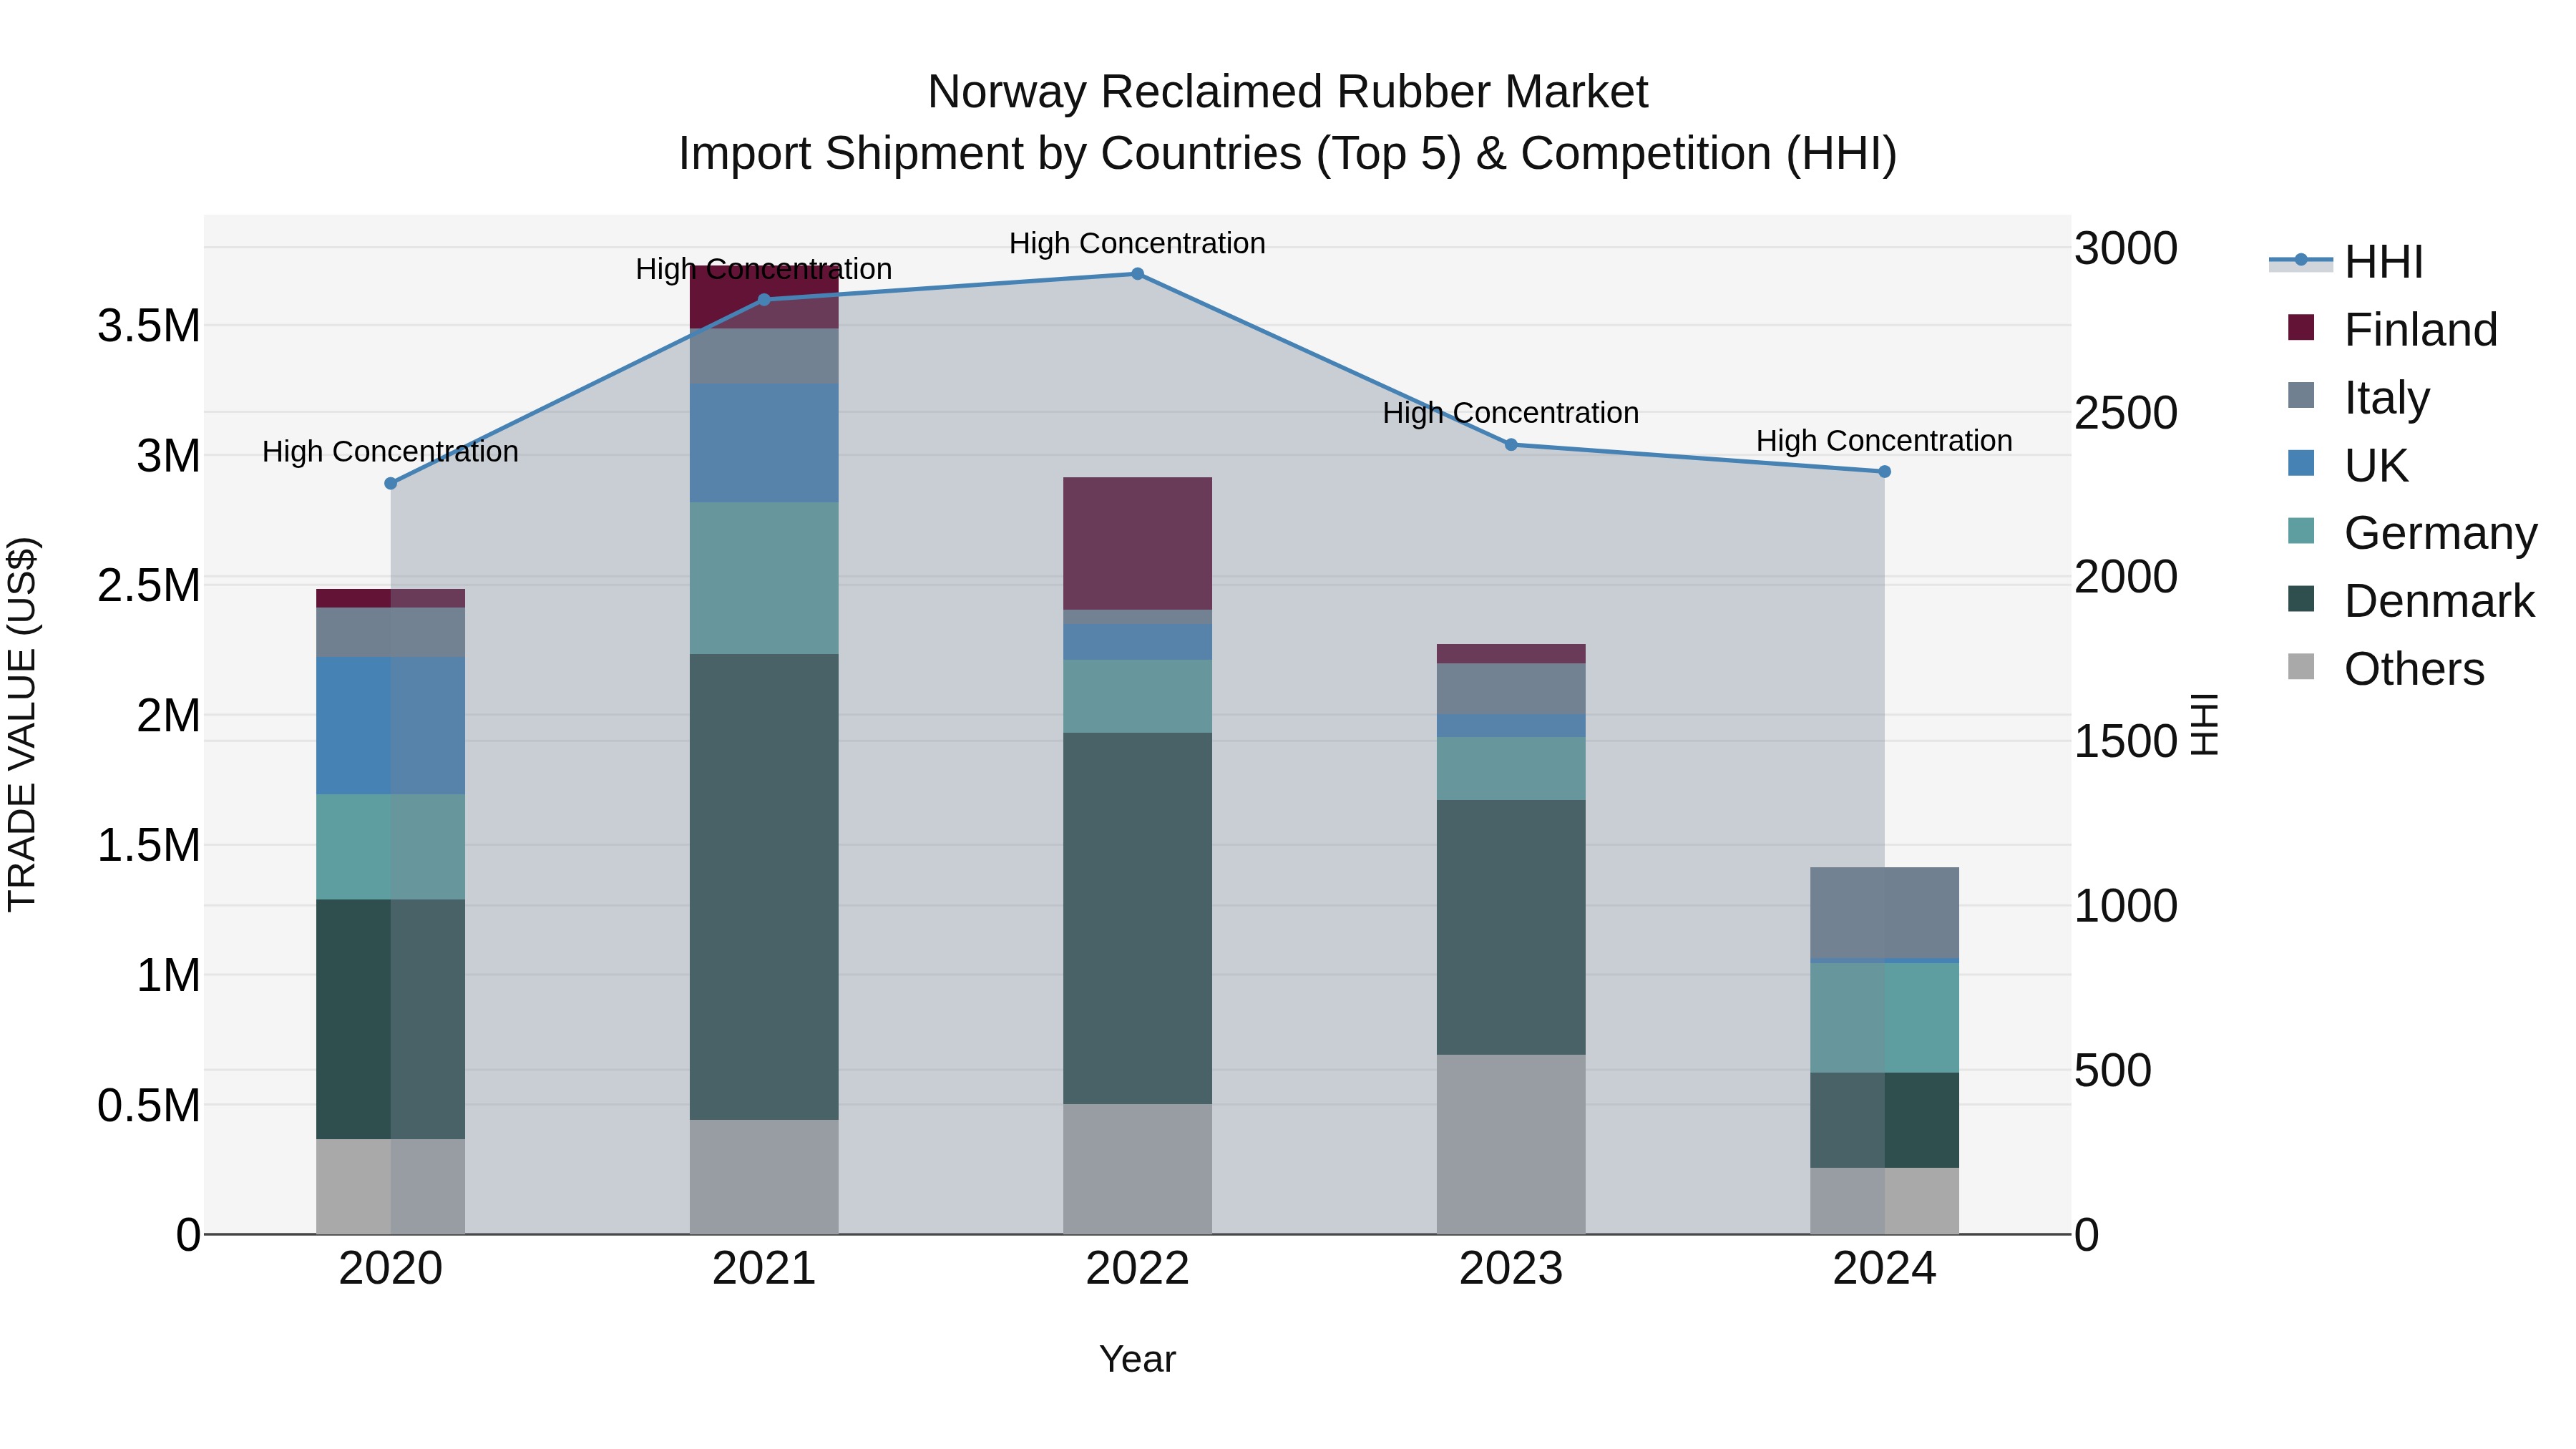Select the 2021 Germany bar segment
The height and width of the screenshot is (1449, 2576).
(x=764, y=578)
